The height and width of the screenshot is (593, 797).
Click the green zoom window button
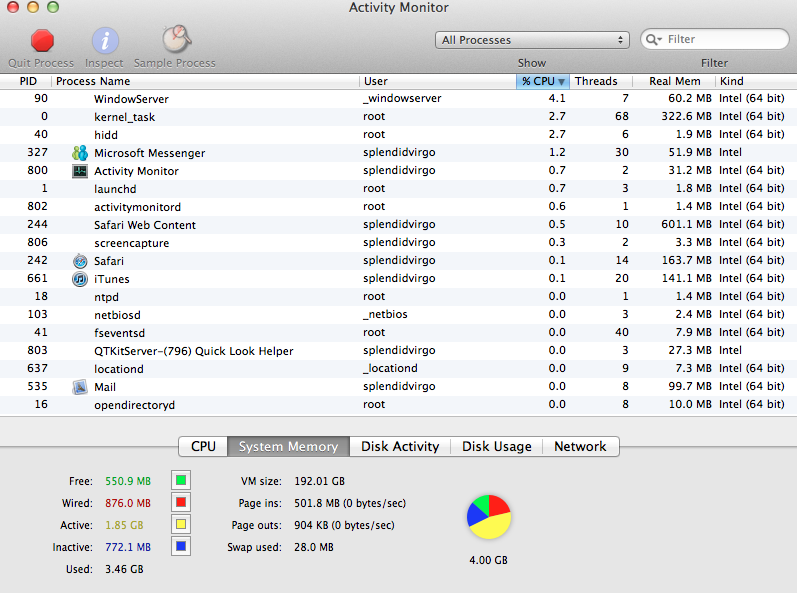coord(52,7)
